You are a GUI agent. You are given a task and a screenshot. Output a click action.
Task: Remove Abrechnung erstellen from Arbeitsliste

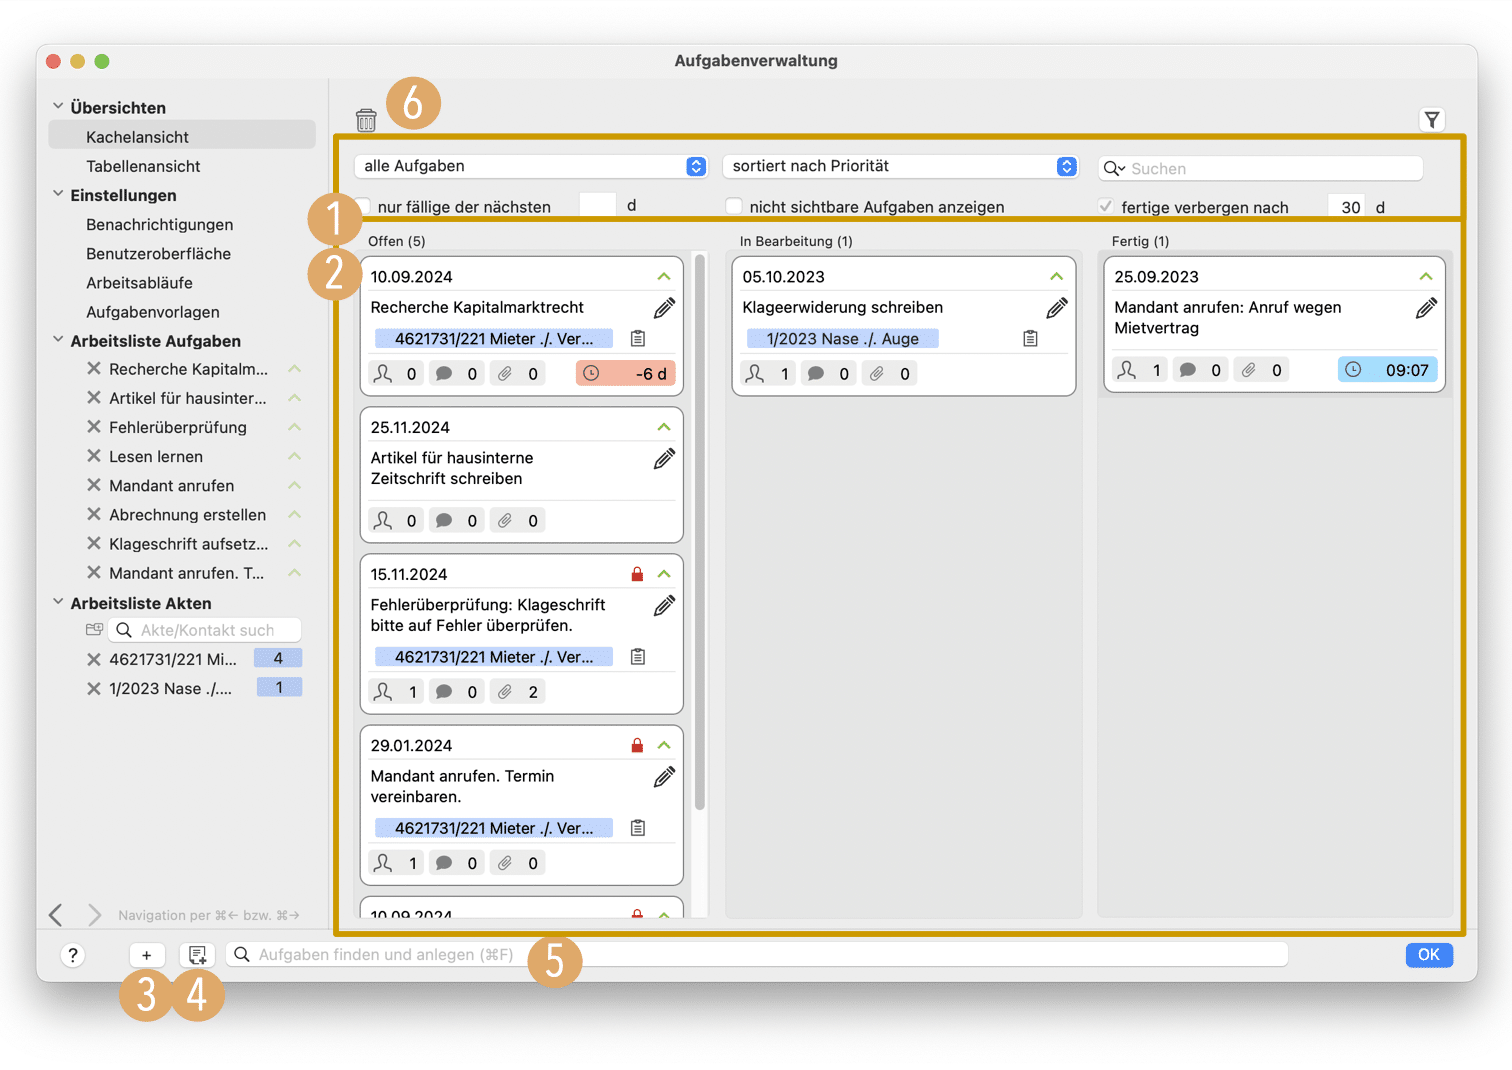click(x=94, y=514)
